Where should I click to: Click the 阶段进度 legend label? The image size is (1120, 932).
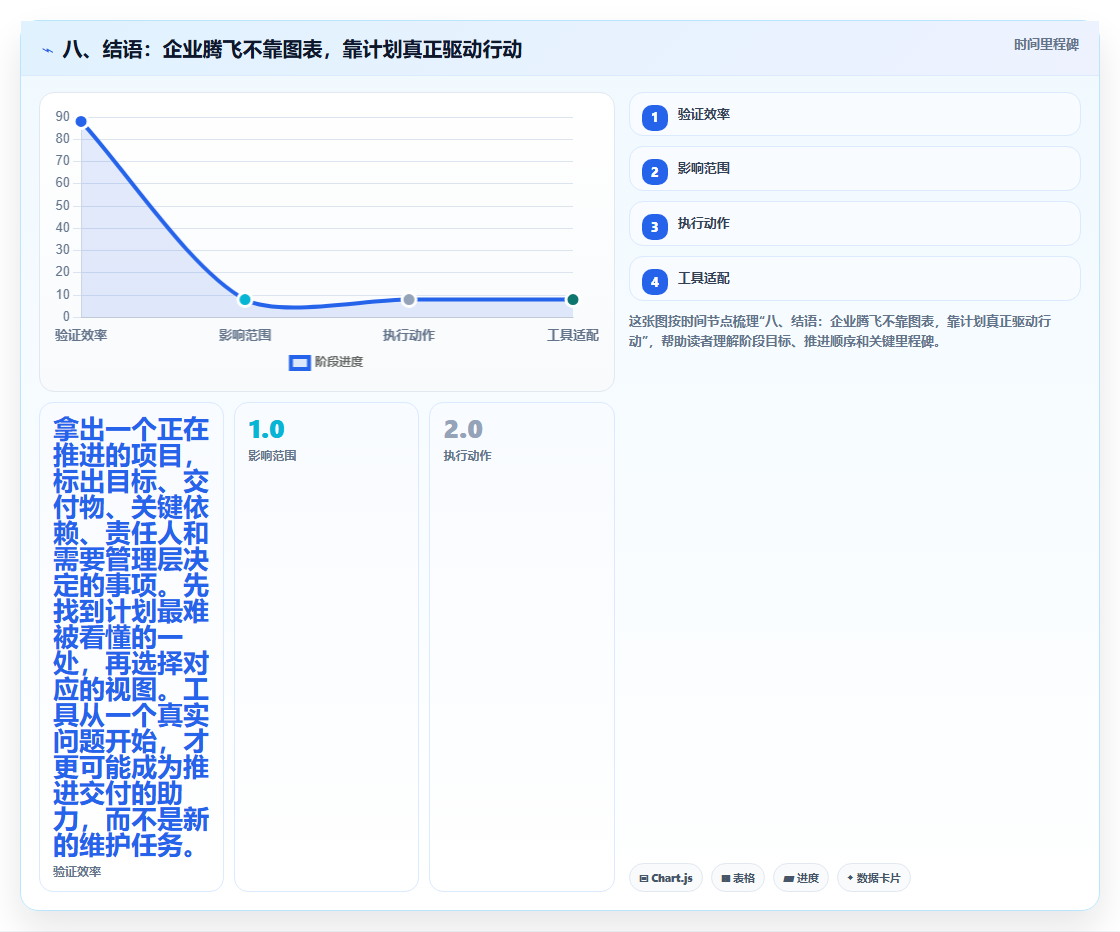tap(339, 362)
